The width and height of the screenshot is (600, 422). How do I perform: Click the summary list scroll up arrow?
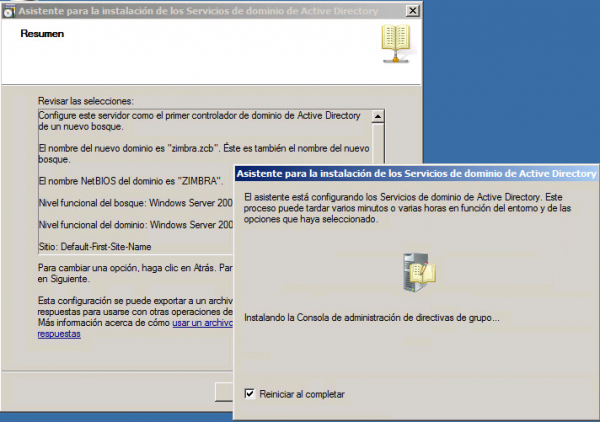click(x=378, y=116)
